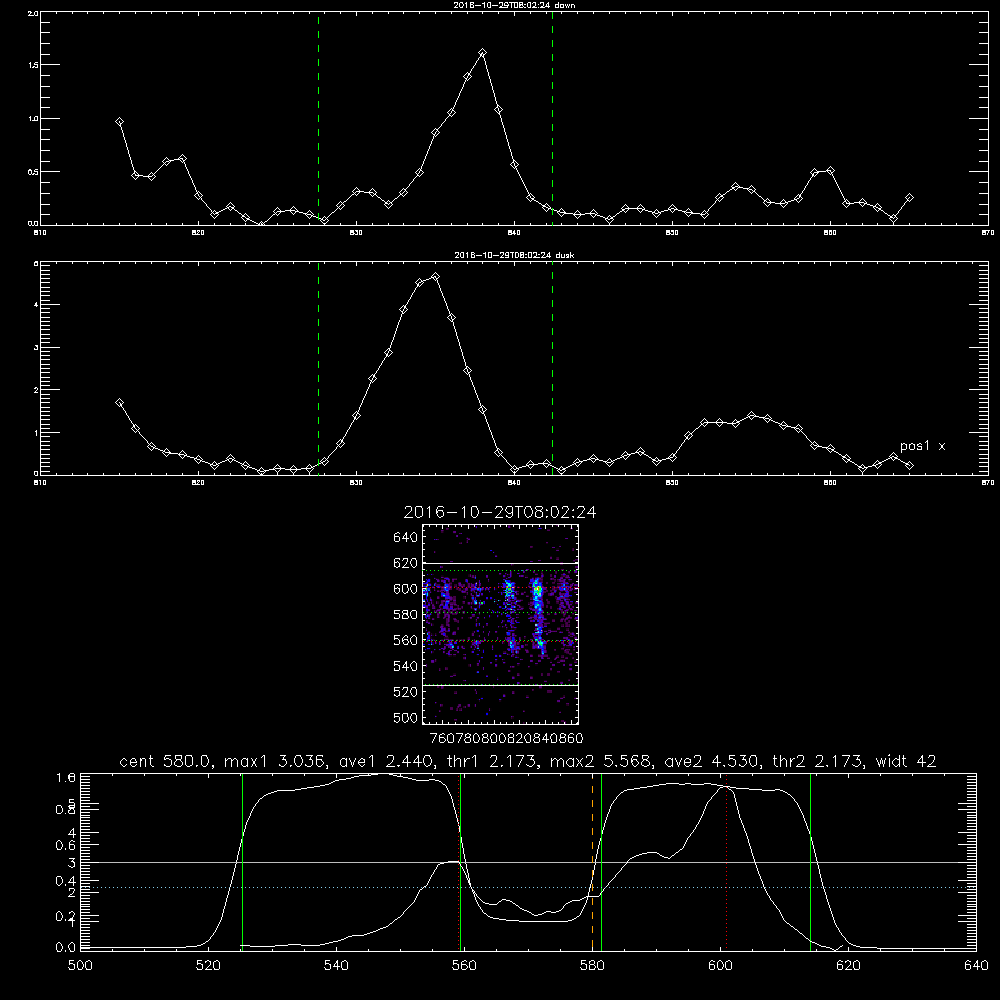
Task: Click dotted horizontal line in bottom plot
Action: point(529,887)
